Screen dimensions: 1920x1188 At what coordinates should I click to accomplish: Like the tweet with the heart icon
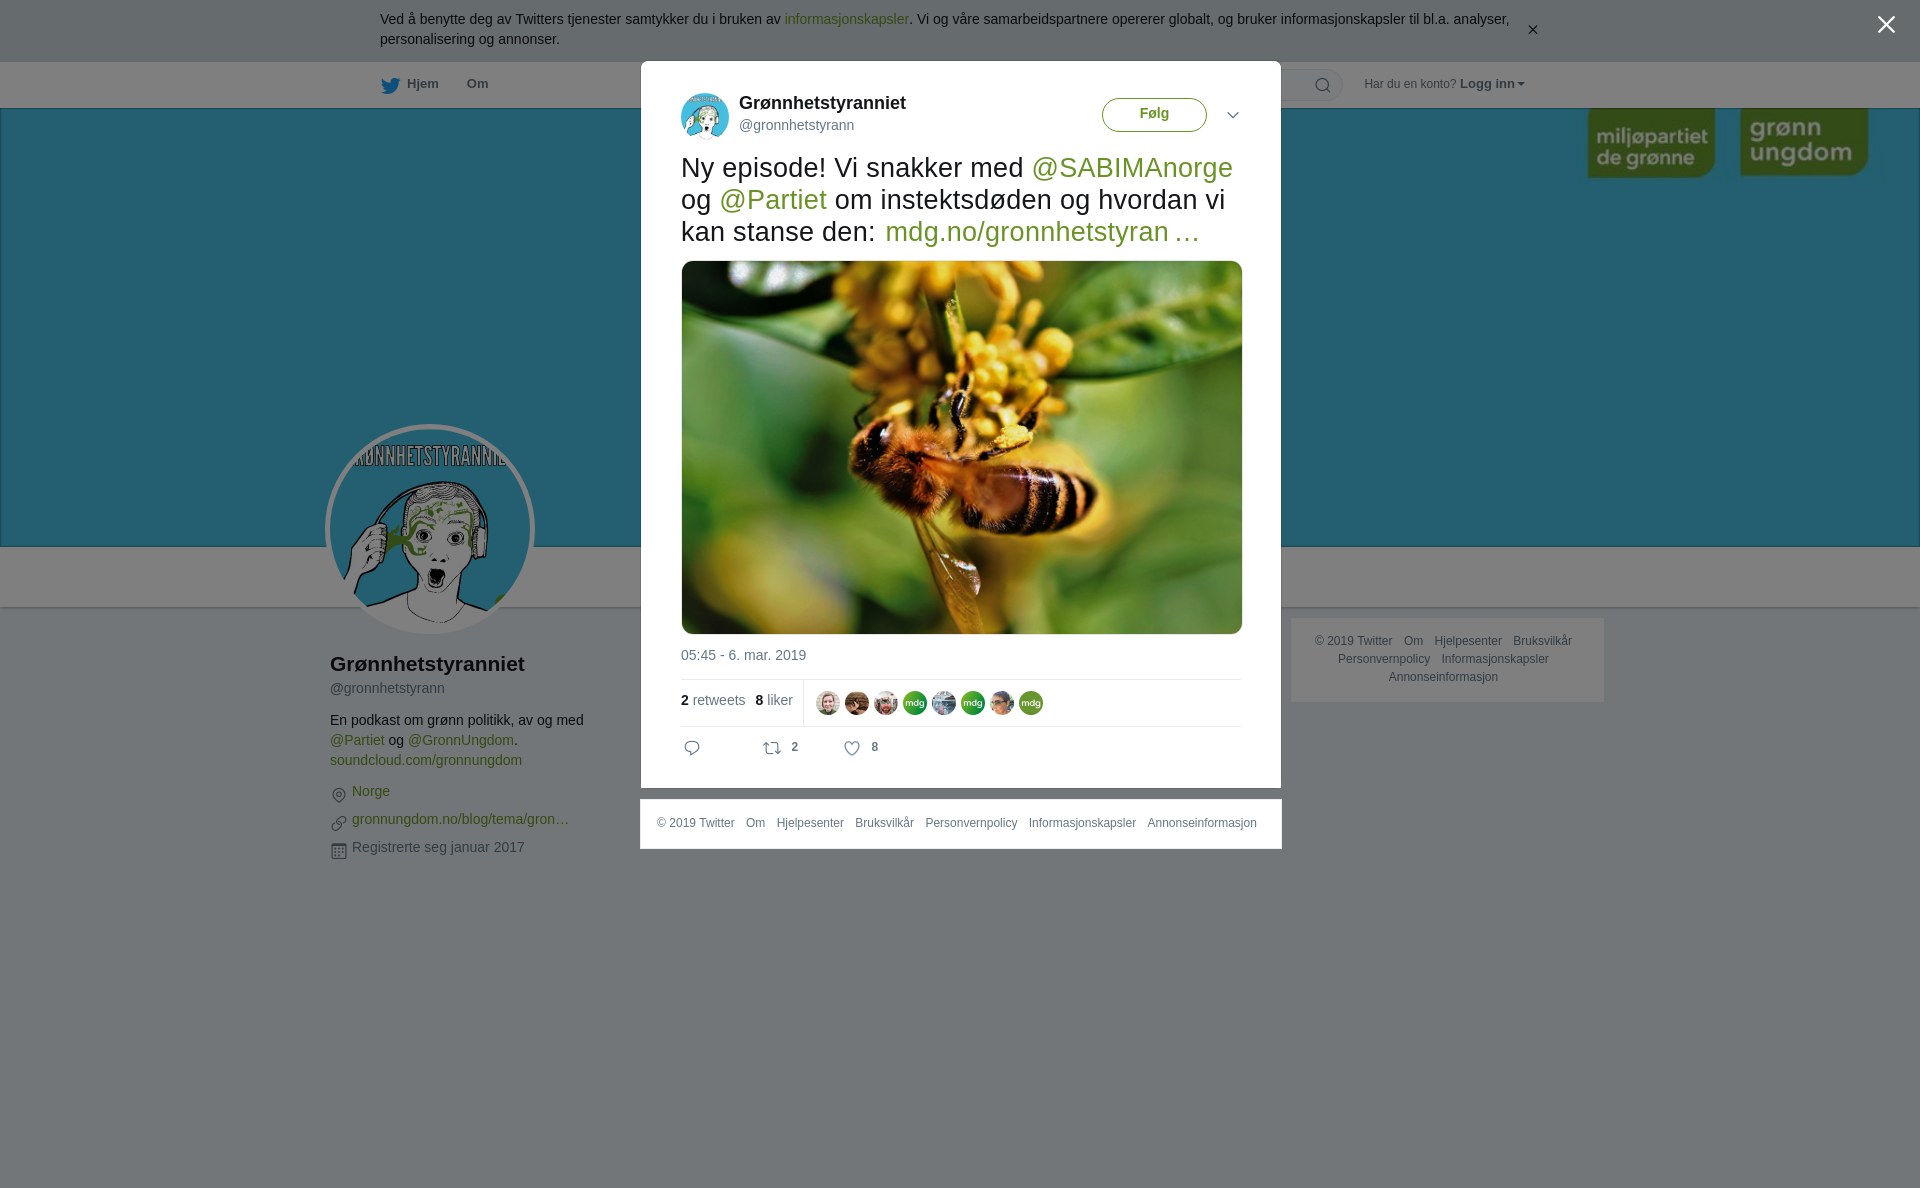[852, 748]
